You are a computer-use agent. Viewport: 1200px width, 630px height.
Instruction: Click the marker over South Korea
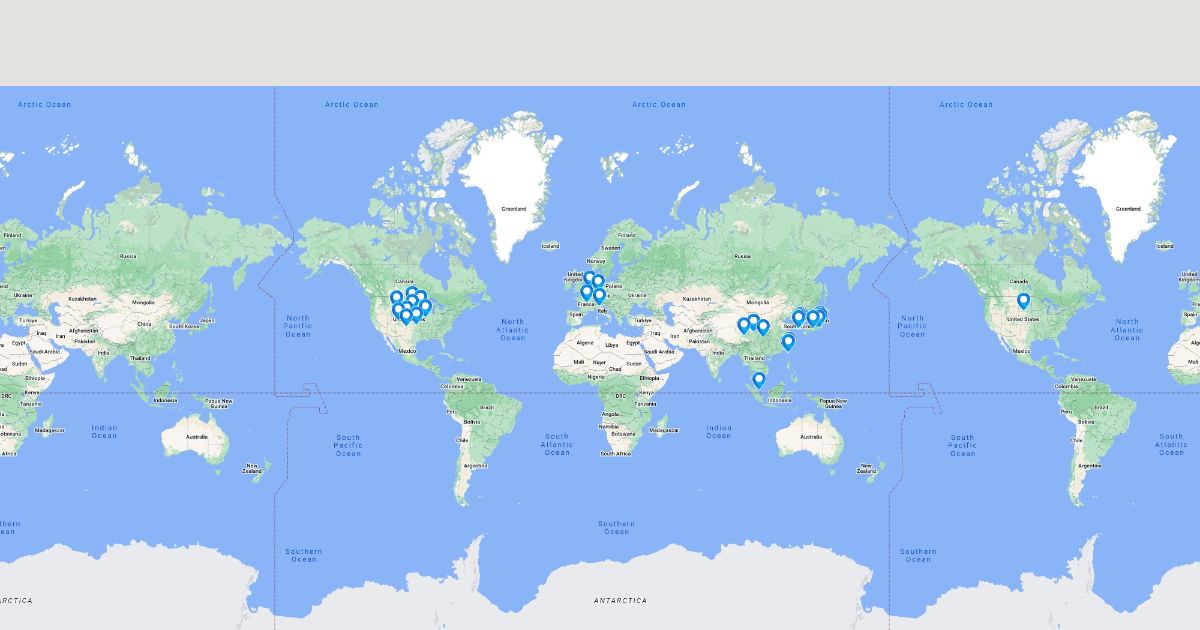click(798, 317)
